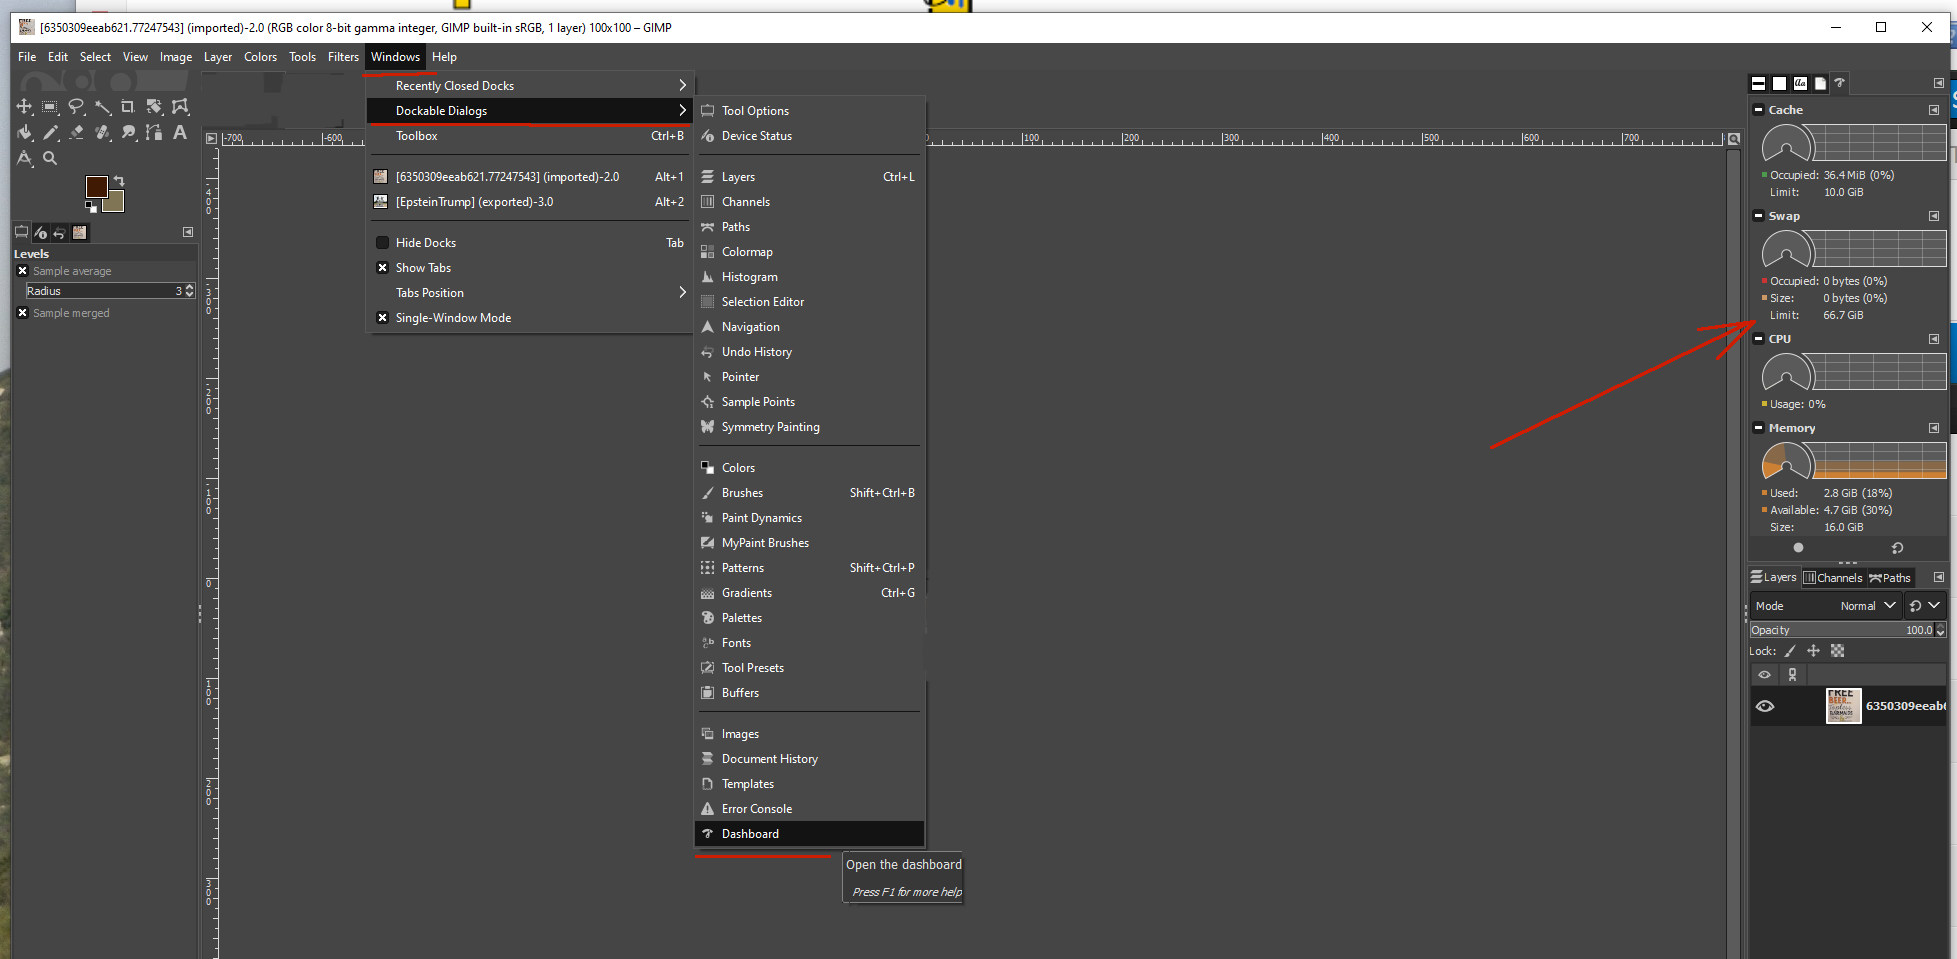Select the Bucket Fill tool
Screen dimensions: 1957x959
pos(24,132)
